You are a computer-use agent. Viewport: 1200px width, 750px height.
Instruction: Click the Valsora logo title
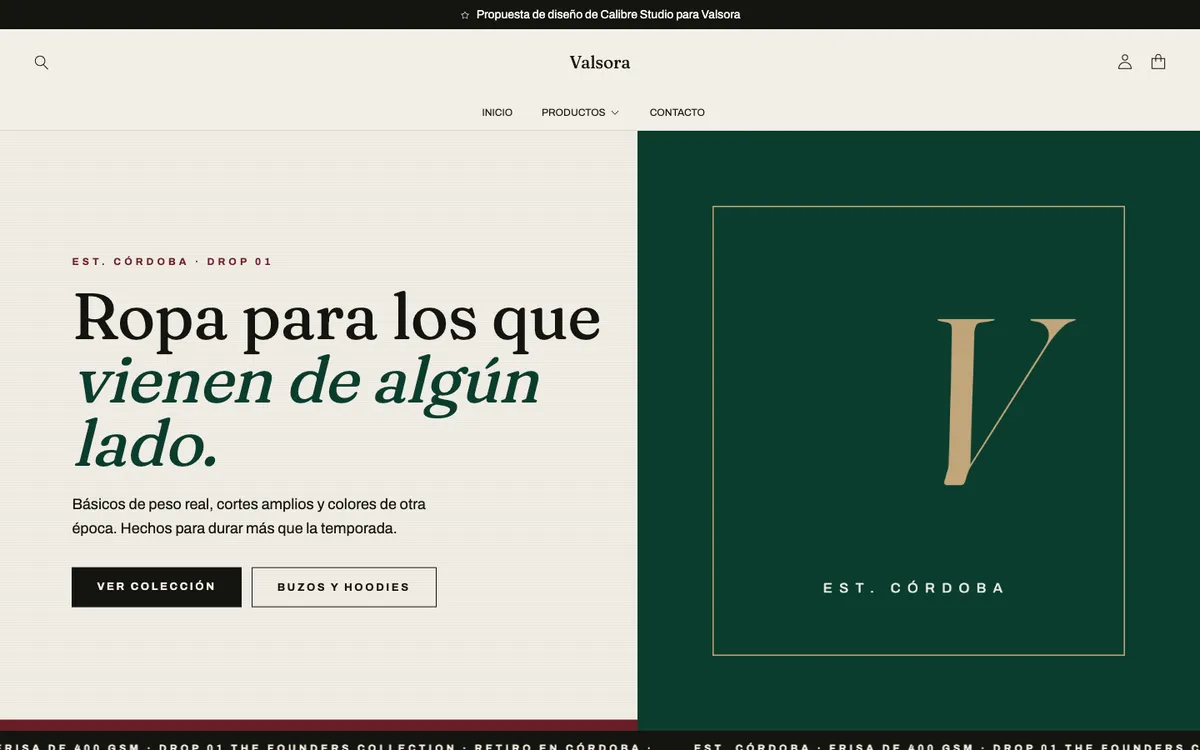coord(600,62)
